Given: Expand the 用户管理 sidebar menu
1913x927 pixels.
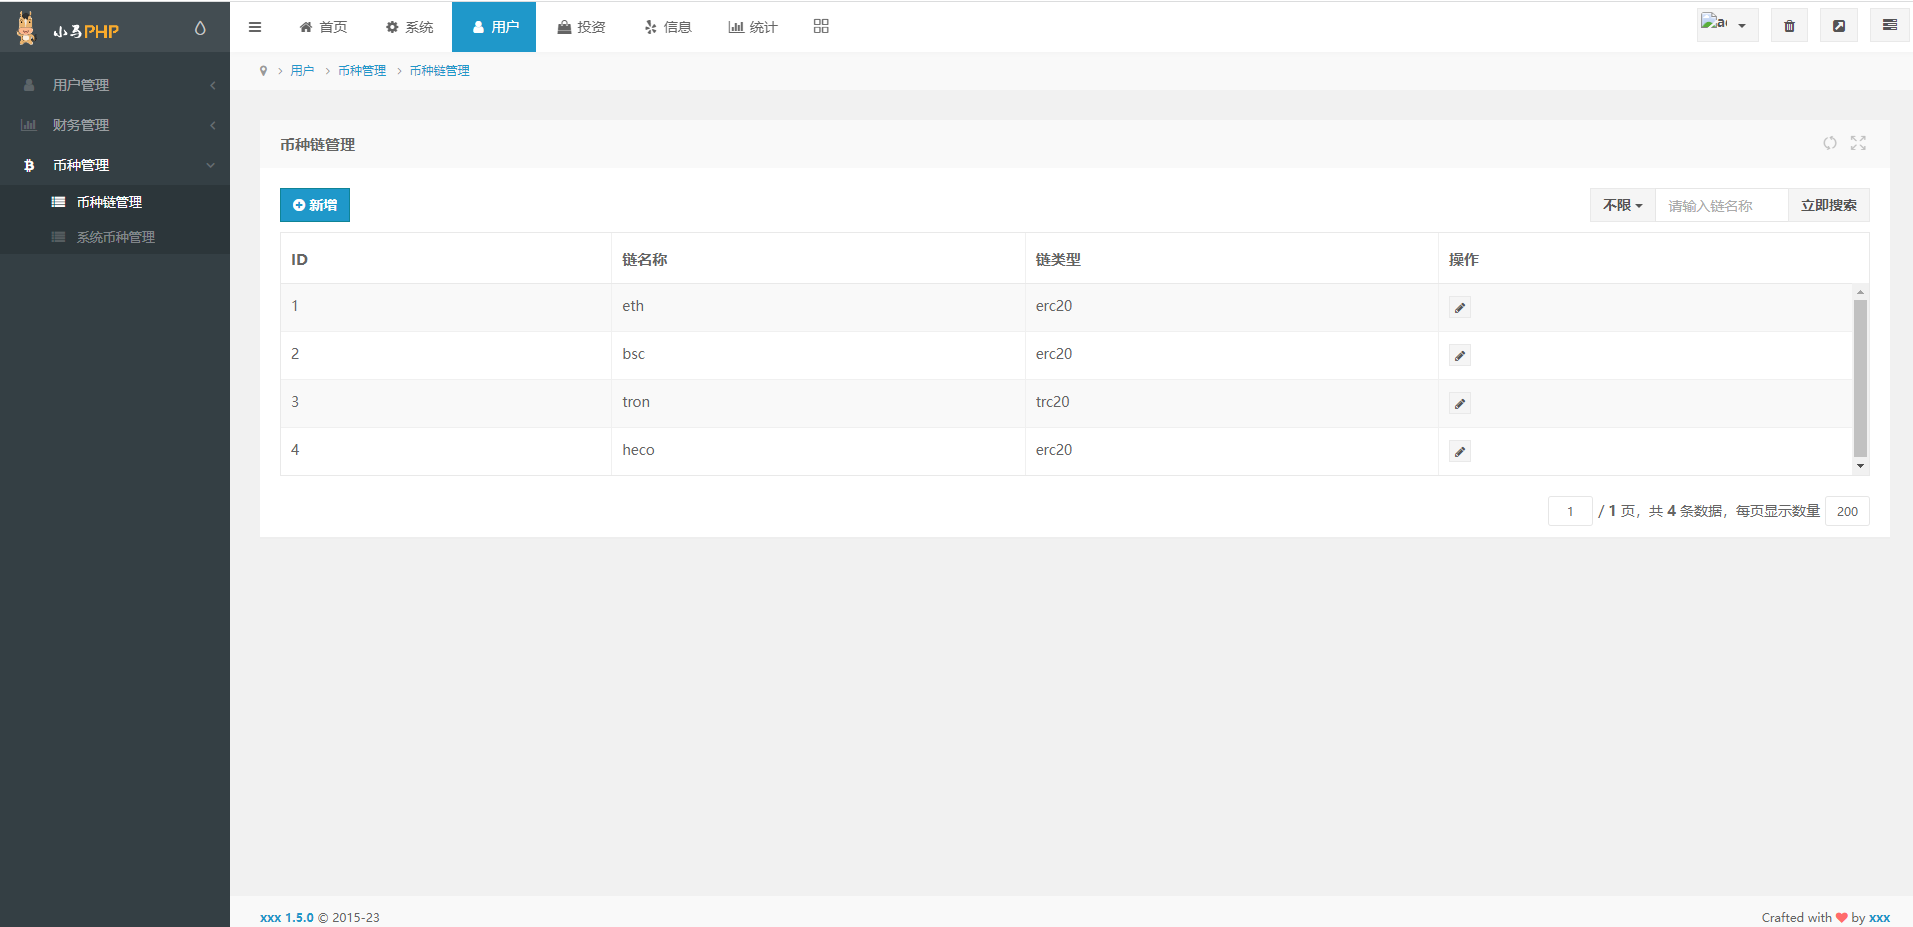Looking at the screenshot, I should click(x=115, y=85).
